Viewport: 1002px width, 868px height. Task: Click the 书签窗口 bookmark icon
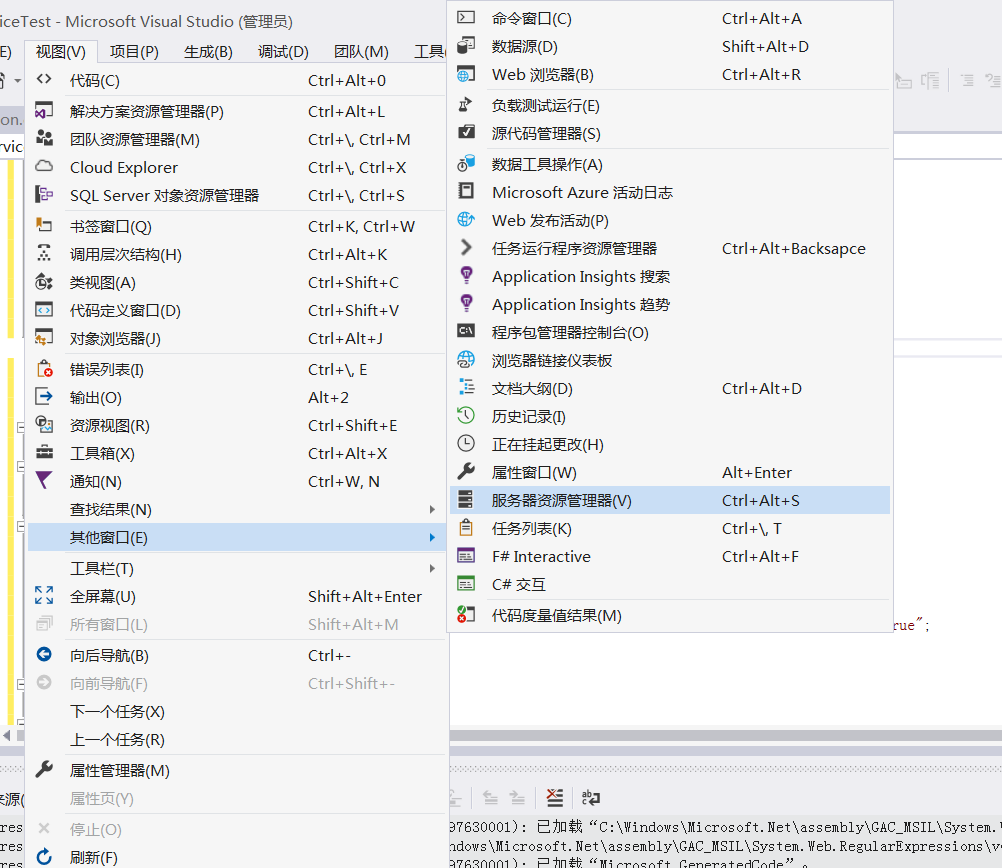(43, 225)
